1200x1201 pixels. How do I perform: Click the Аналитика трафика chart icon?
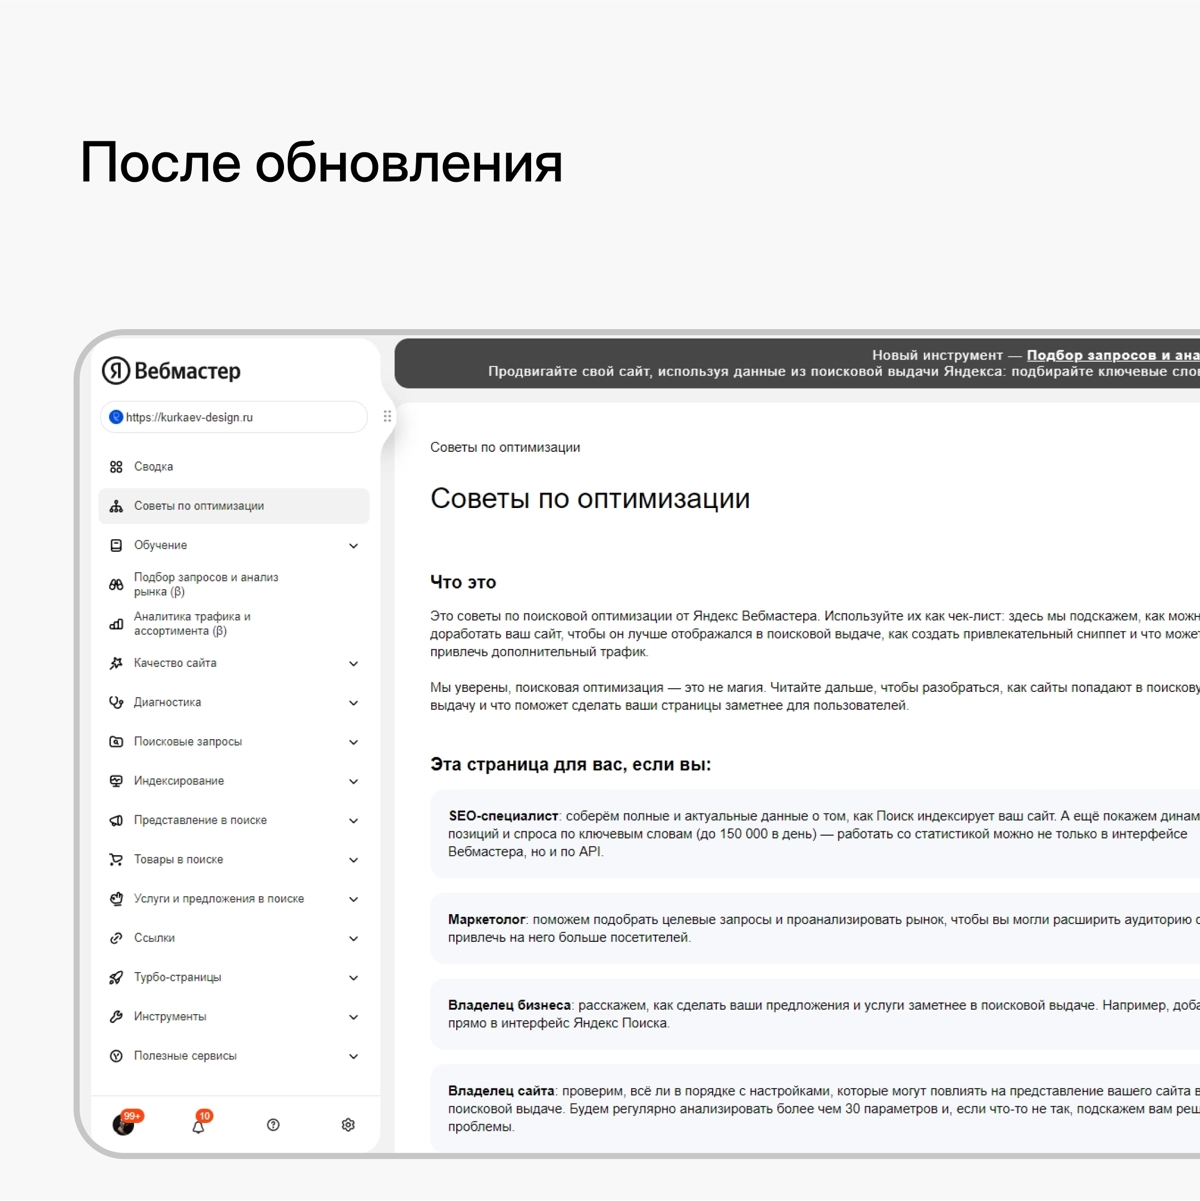tap(116, 624)
